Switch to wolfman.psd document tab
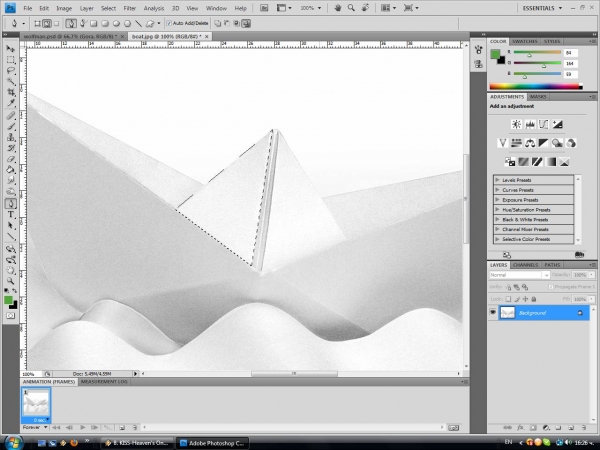The height and width of the screenshot is (450, 600). [x=73, y=36]
